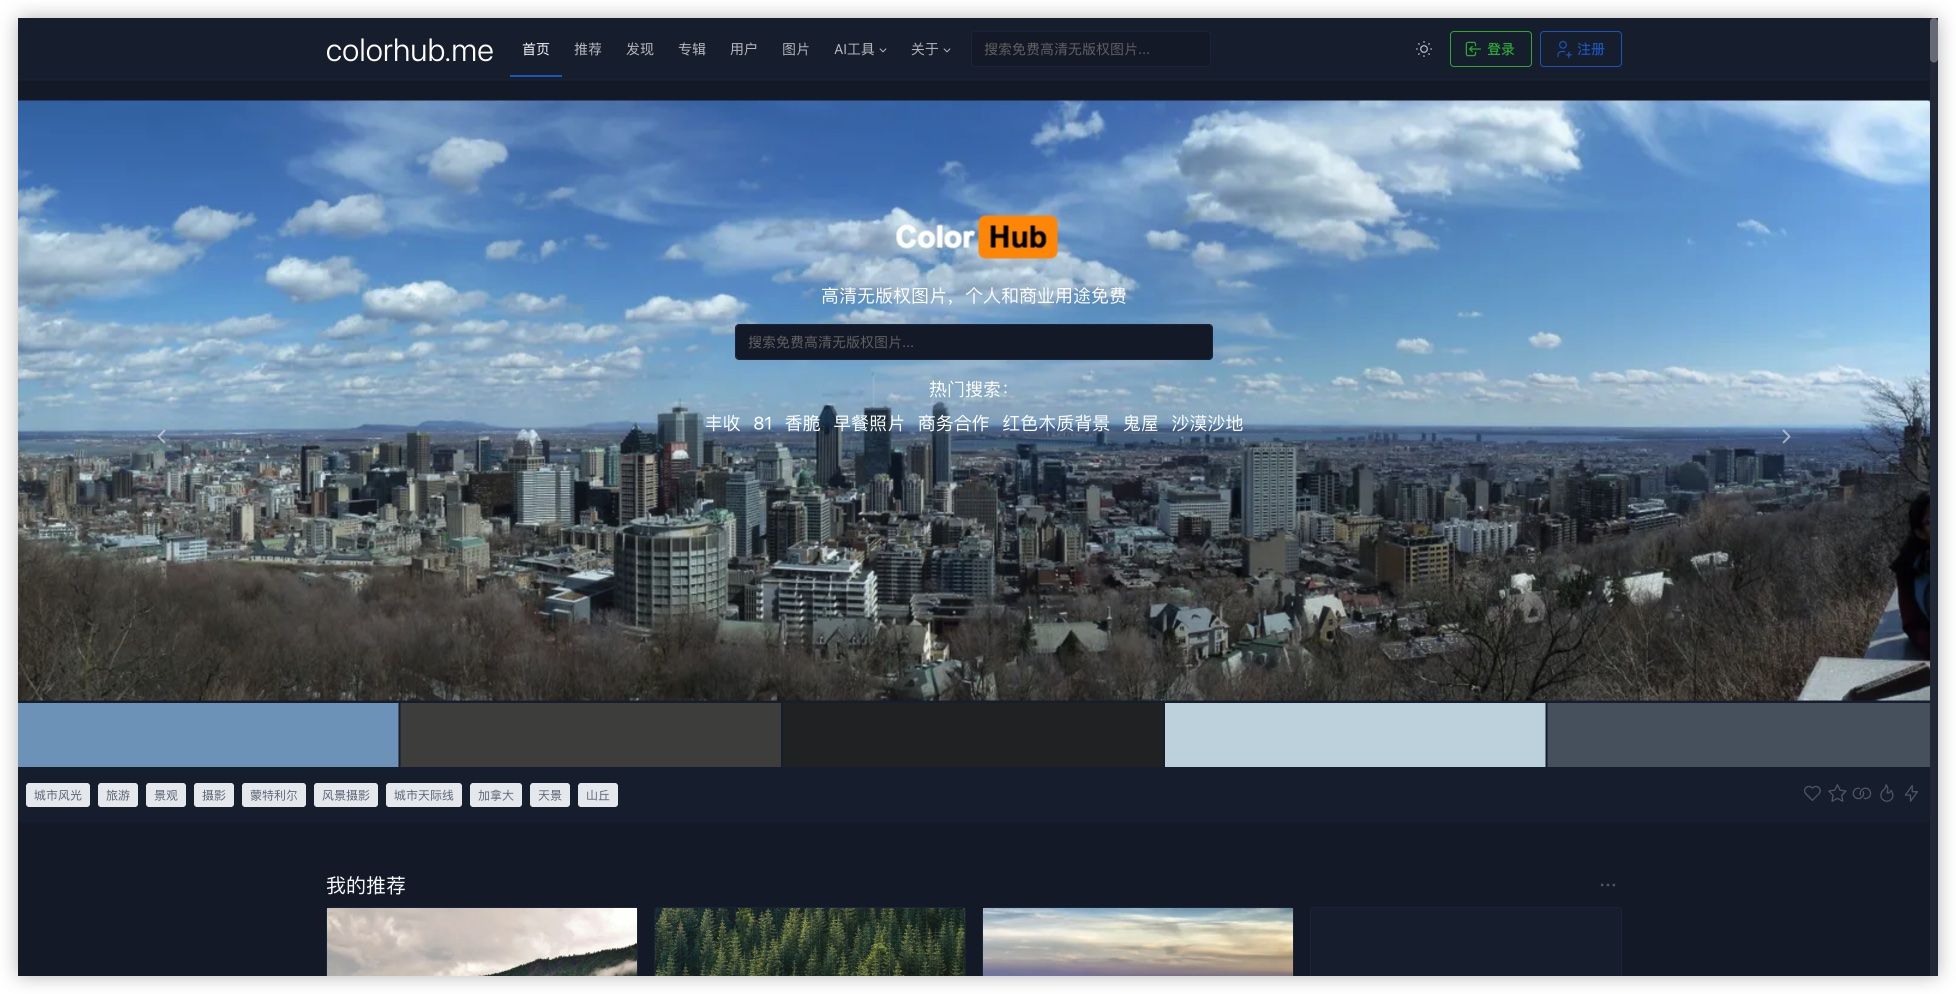
Task: Like the photo with the heart icon
Action: coord(1812,793)
